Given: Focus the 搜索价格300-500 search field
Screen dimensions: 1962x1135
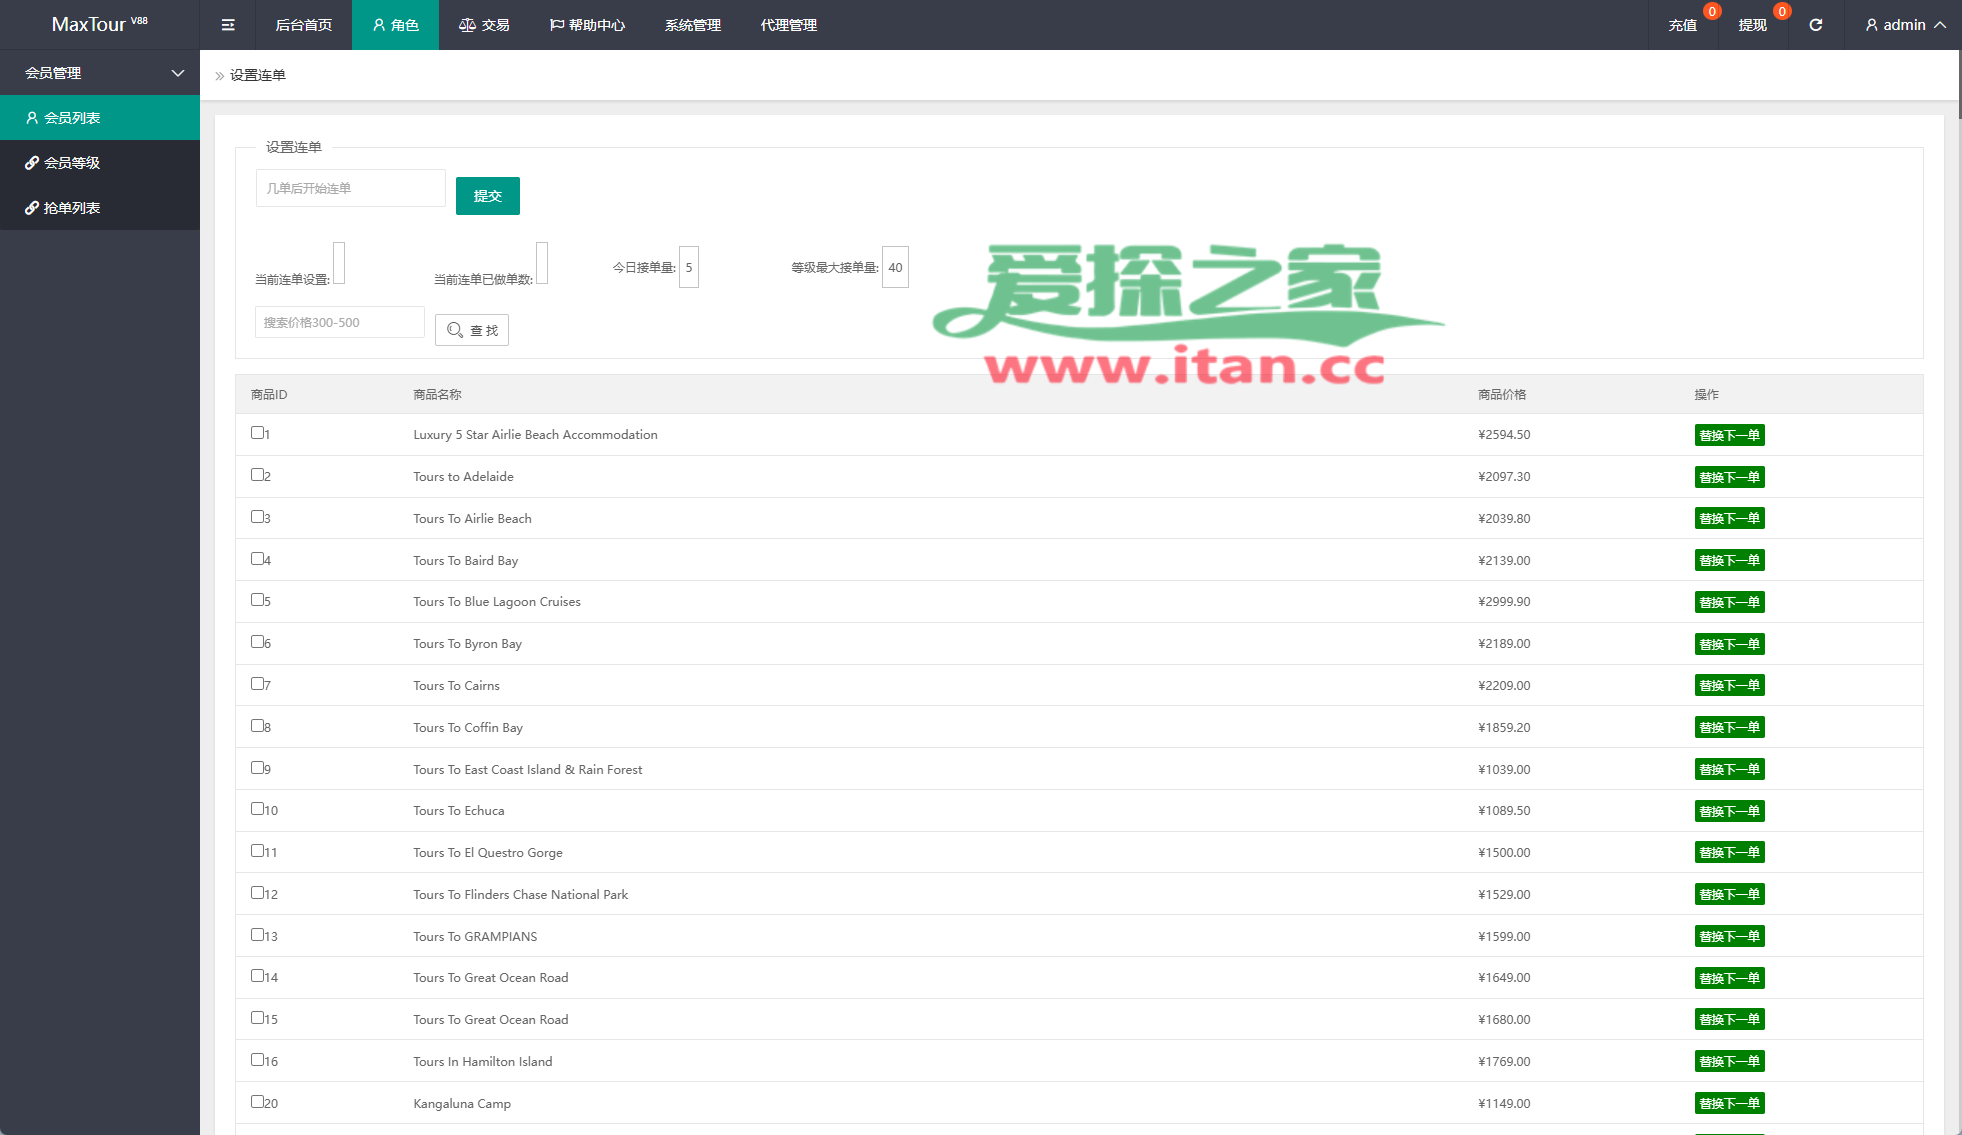Looking at the screenshot, I should (x=340, y=322).
